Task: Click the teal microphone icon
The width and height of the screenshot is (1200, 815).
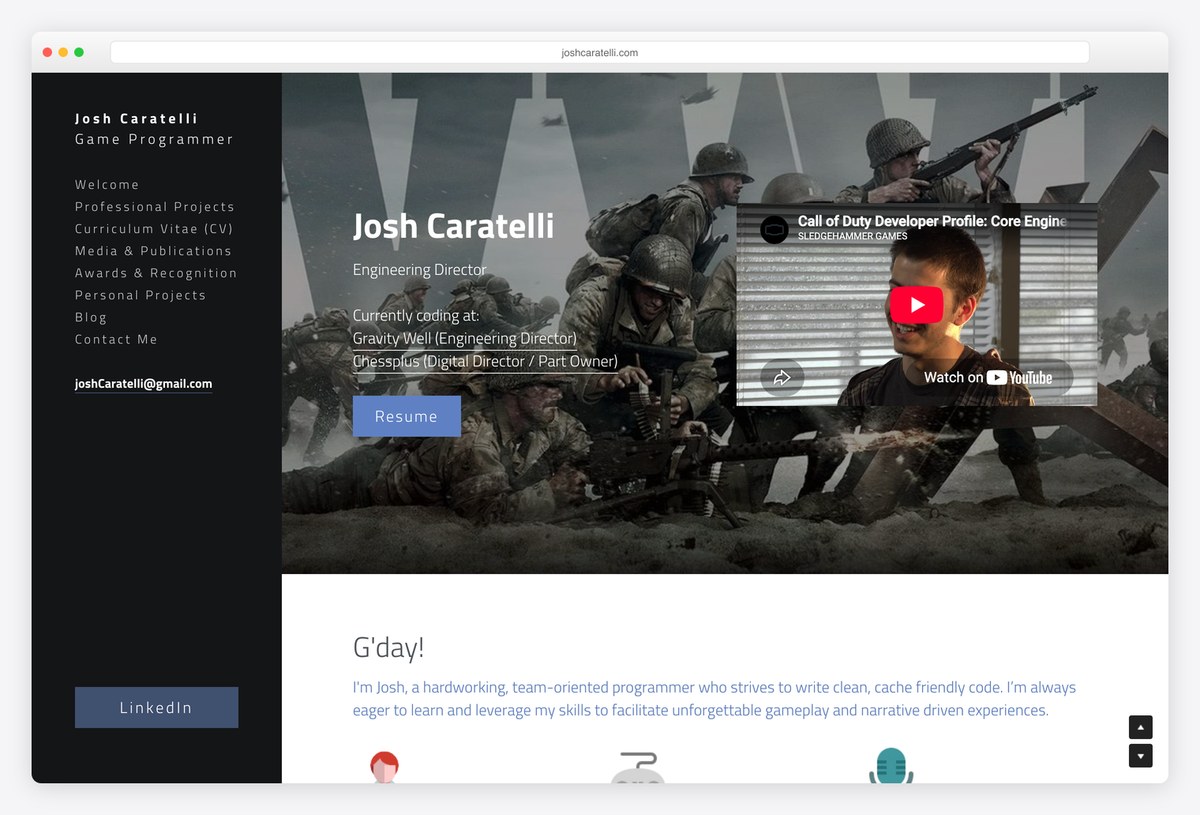Action: 890,767
